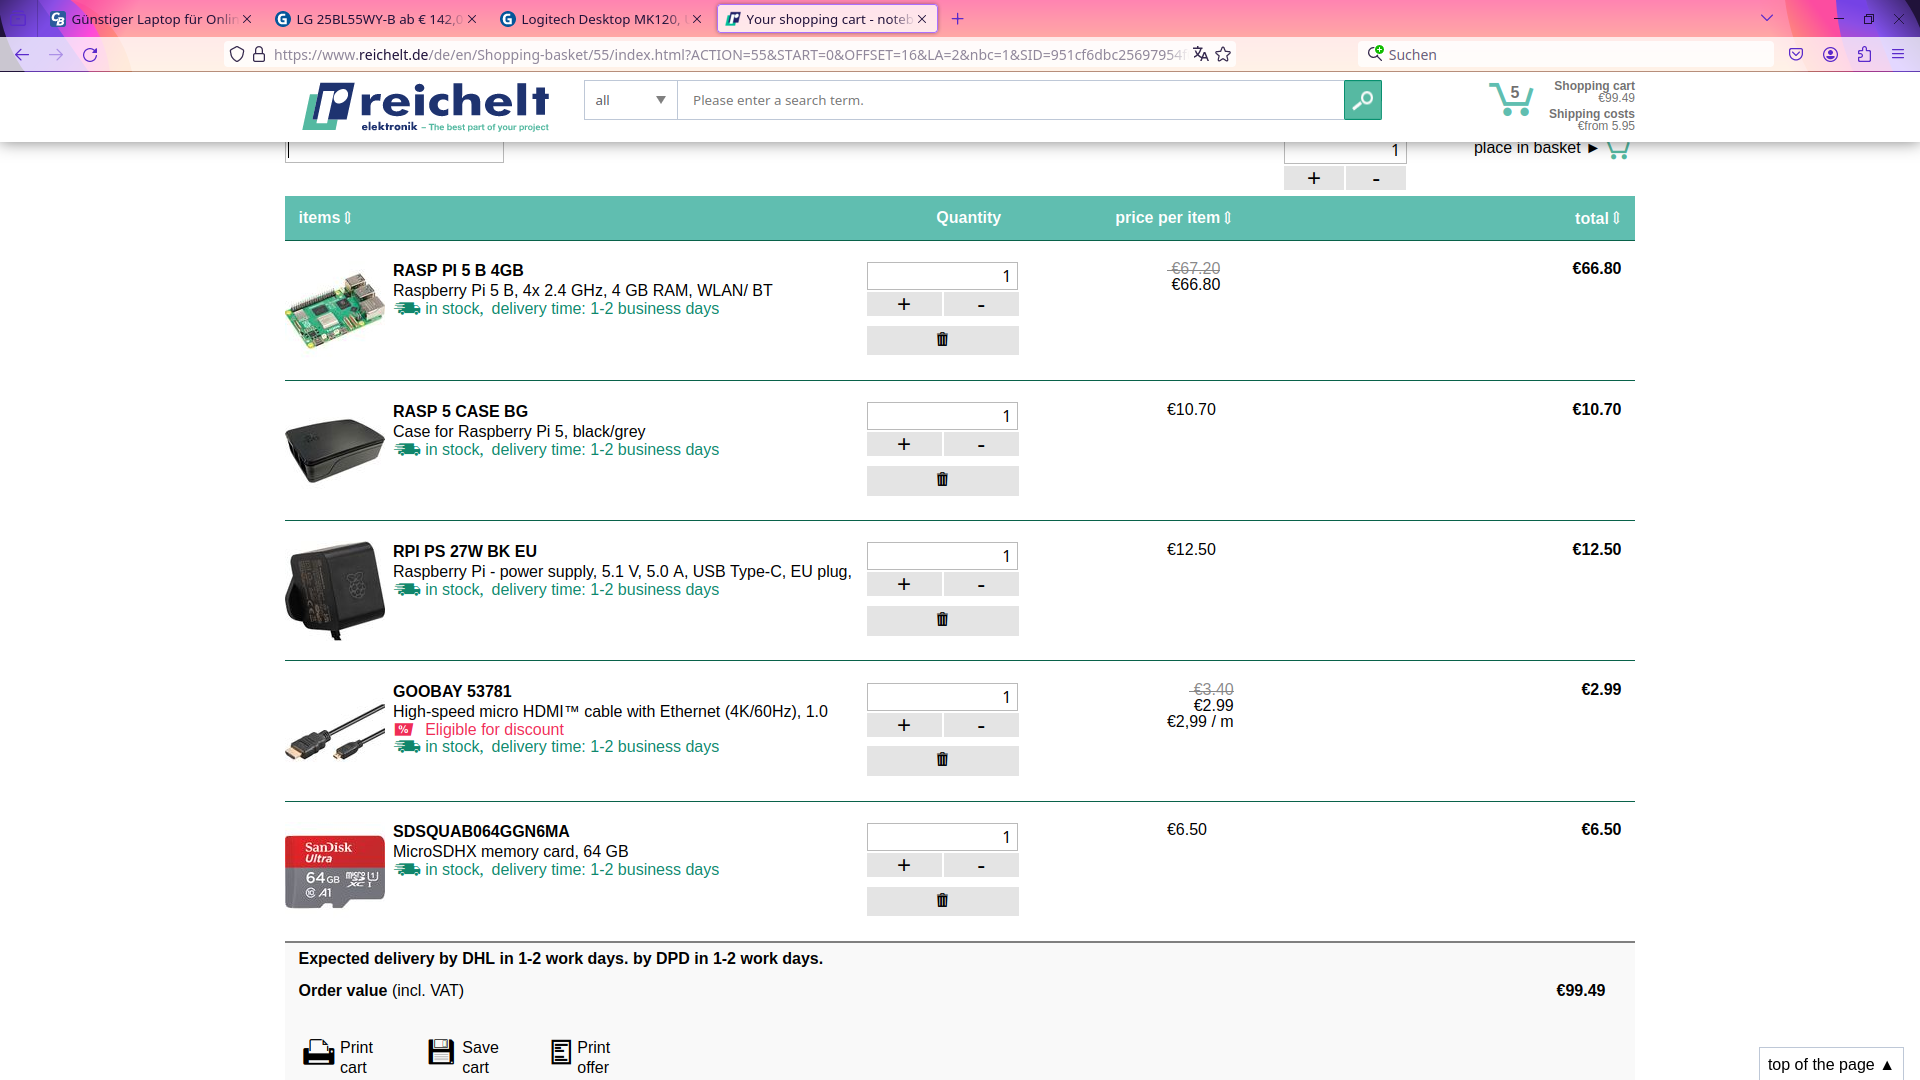
Task: Bookmark page with star icon
Action: (x=1223, y=54)
